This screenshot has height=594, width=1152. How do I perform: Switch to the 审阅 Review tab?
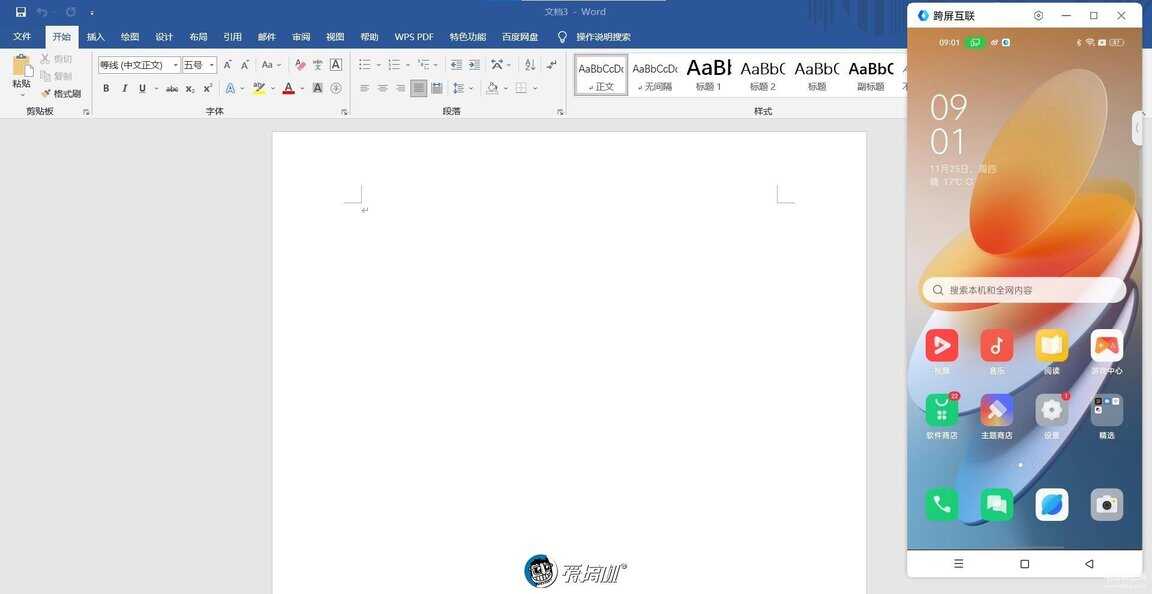pyautogui.click(x=301, y=37)
